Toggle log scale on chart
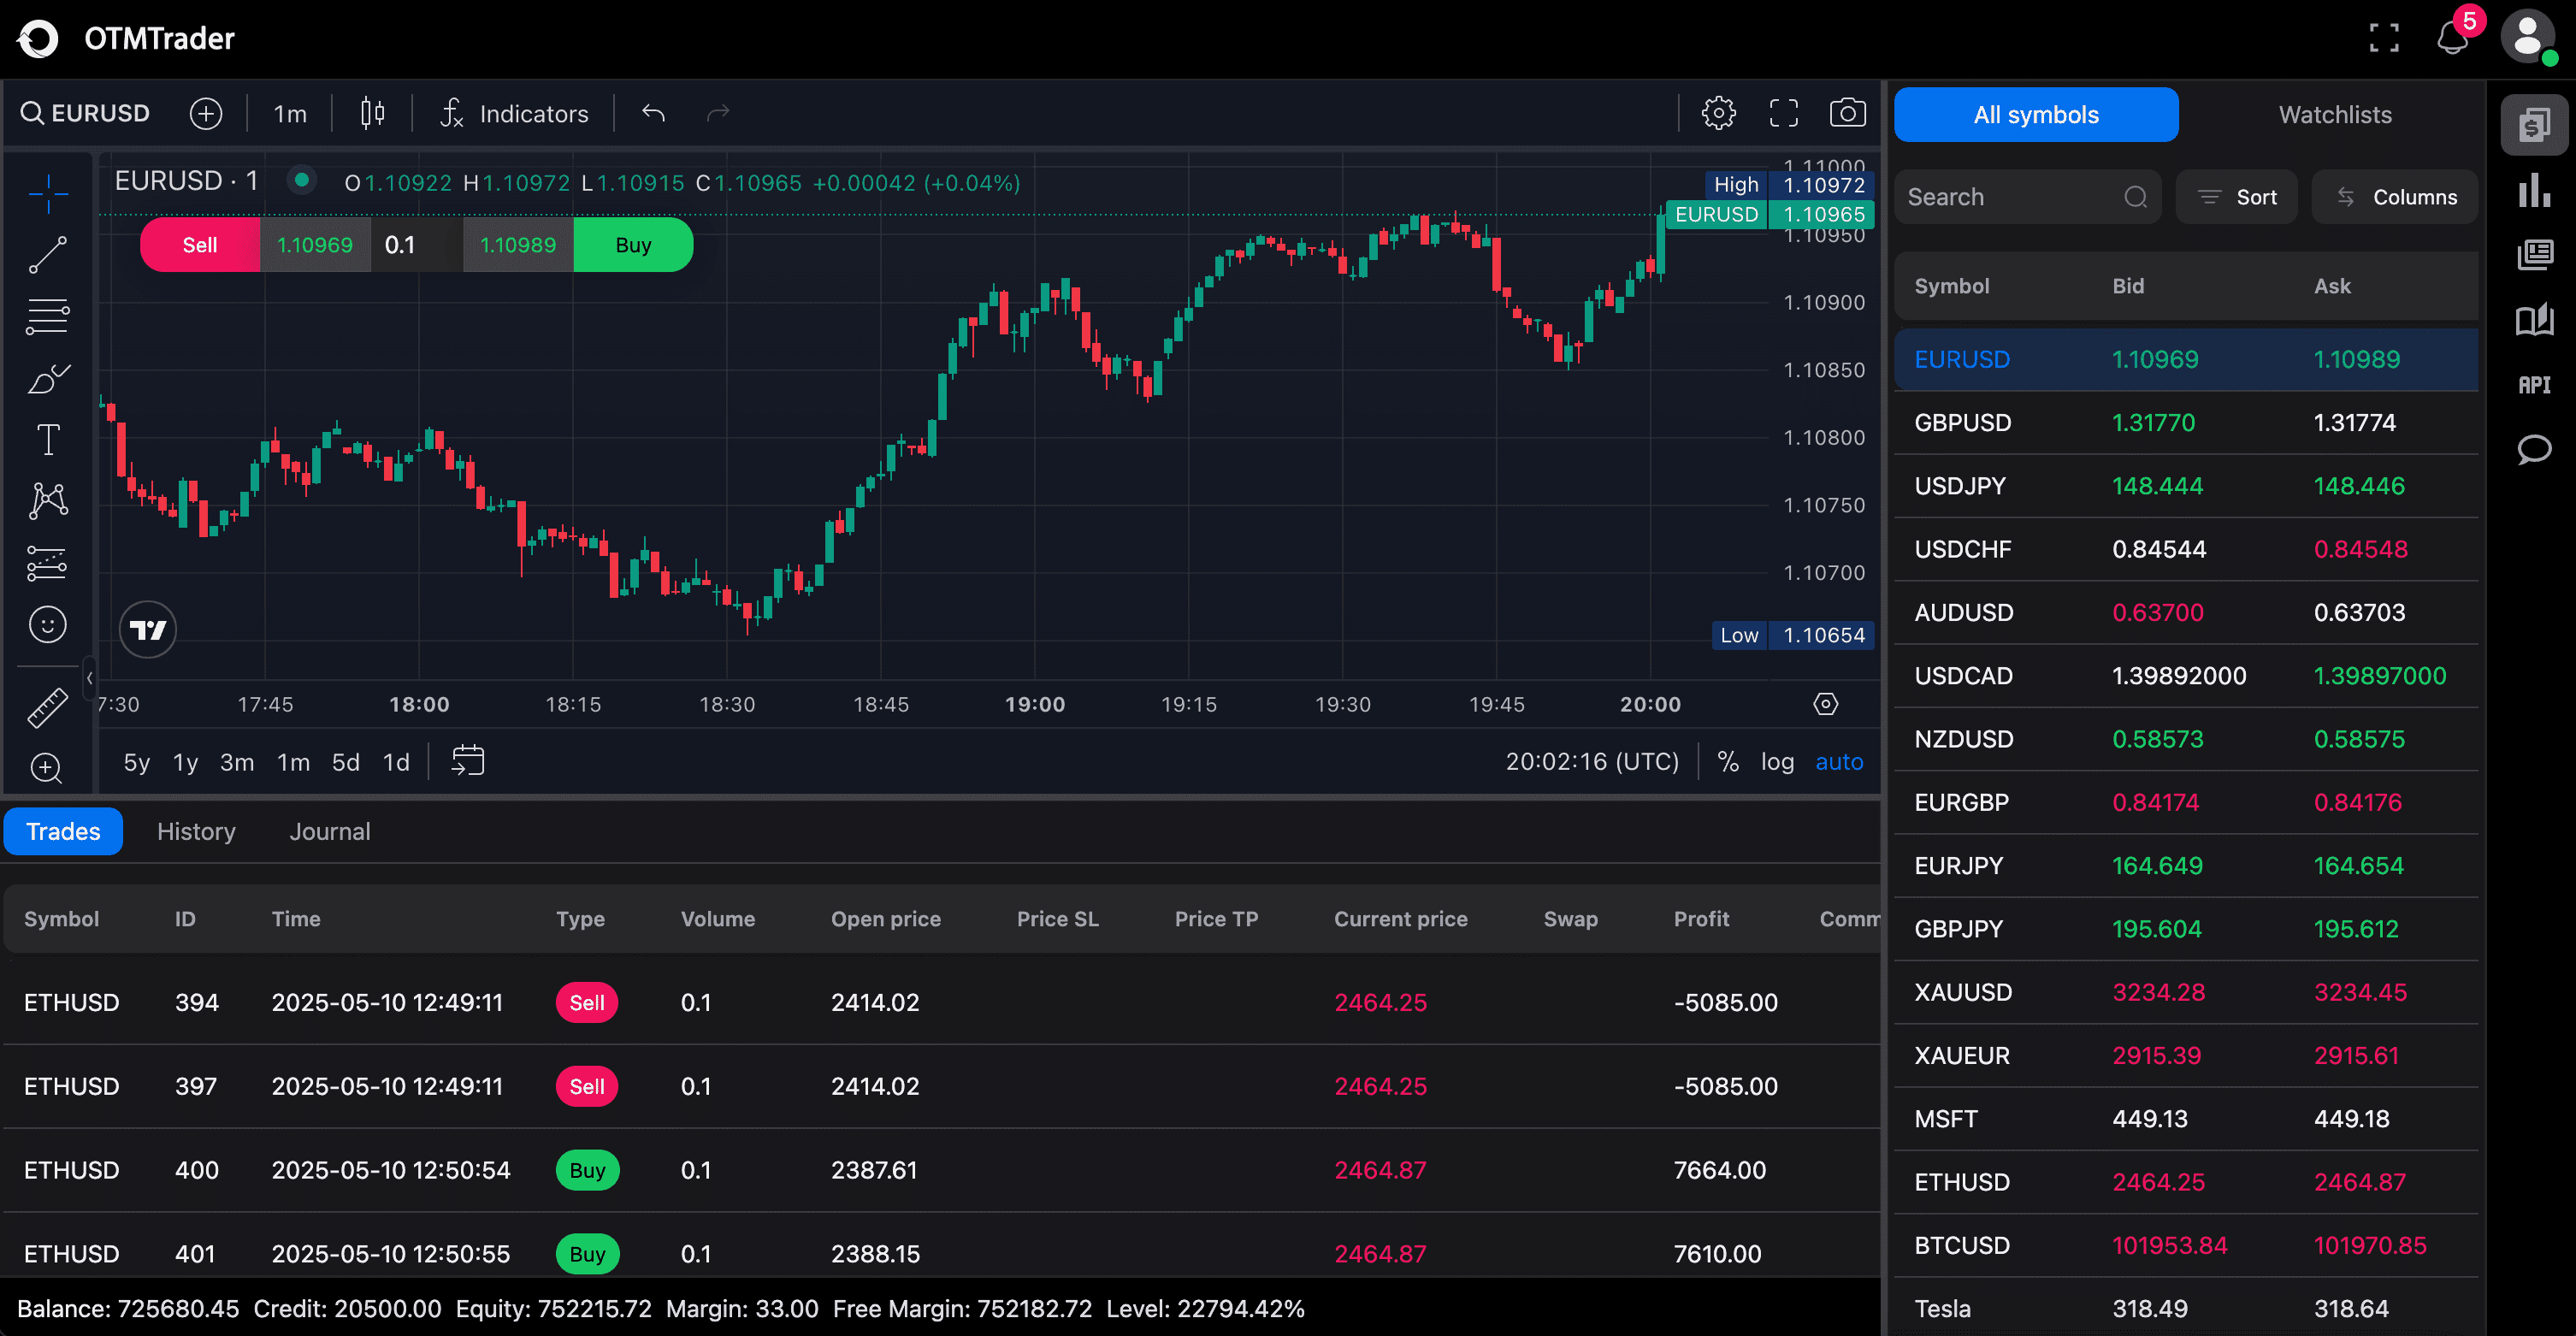 (1776, 762)
